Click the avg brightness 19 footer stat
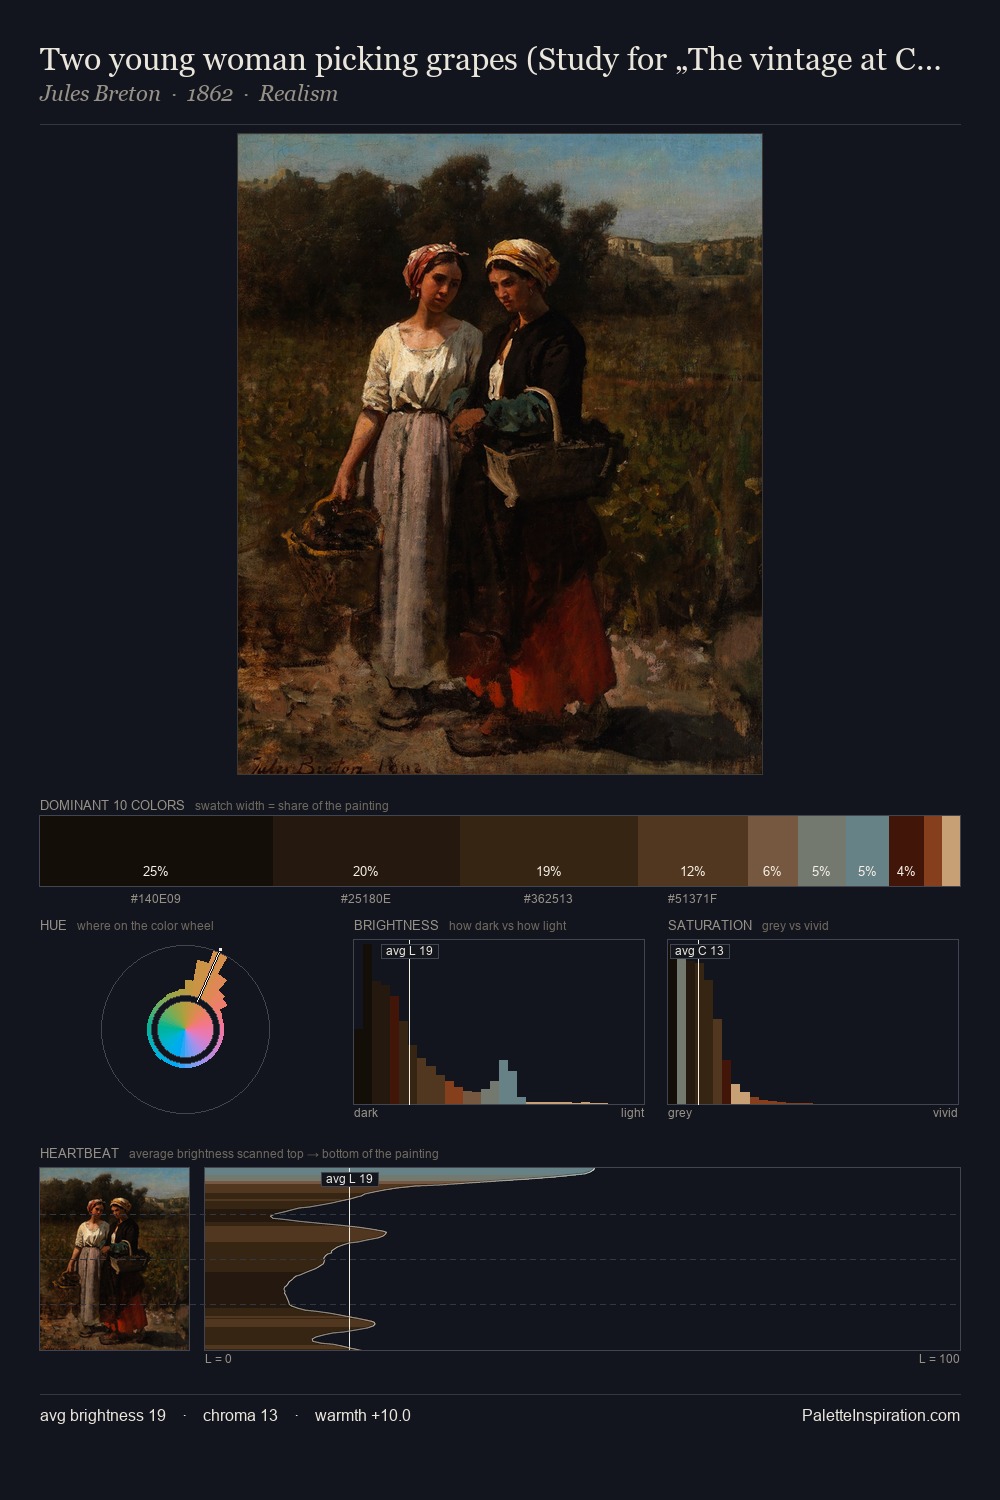The image size is (1000, 1500). click(x=103, y=1415)
